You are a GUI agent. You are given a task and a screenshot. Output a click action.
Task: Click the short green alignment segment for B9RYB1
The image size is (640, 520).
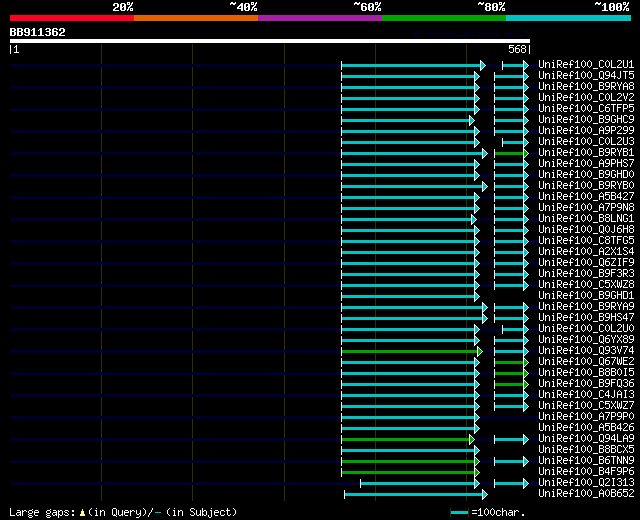[509, 153]
